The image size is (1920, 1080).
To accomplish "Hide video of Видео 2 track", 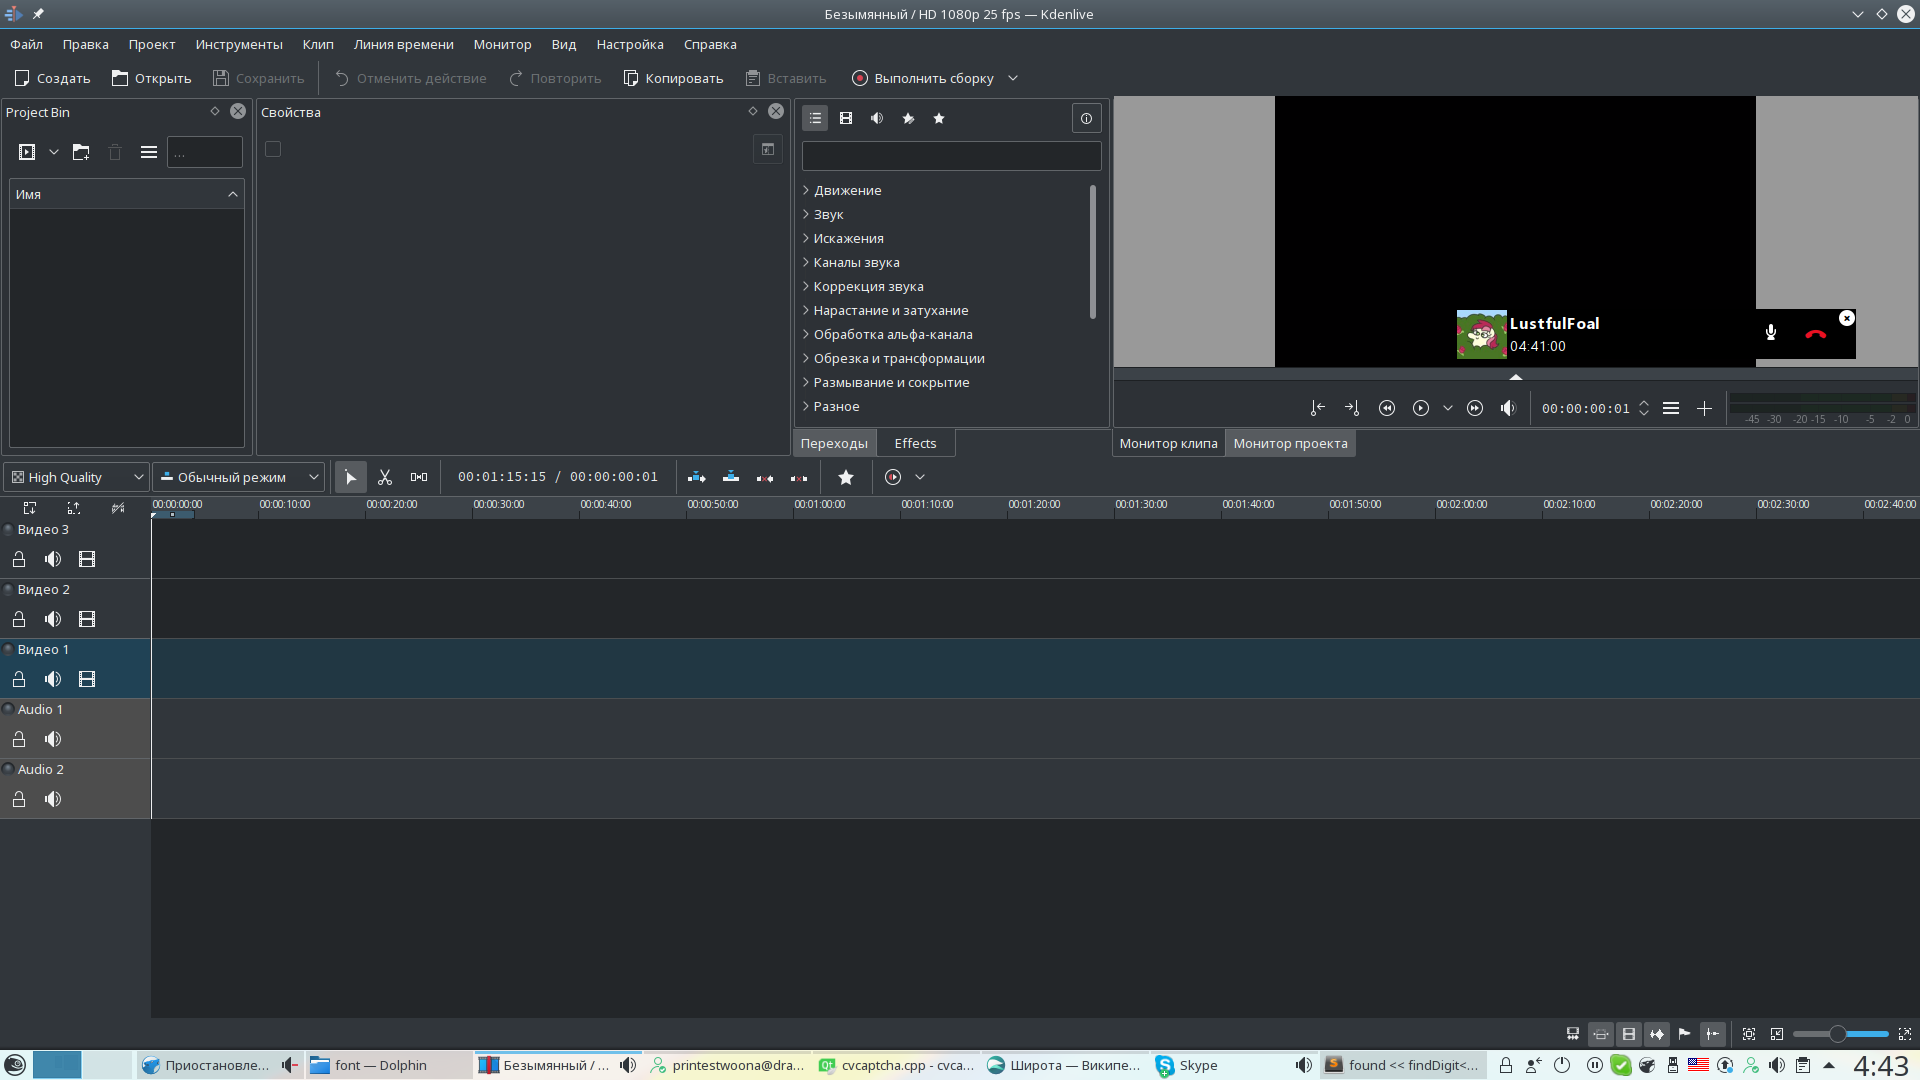I will tap(87, 619).
